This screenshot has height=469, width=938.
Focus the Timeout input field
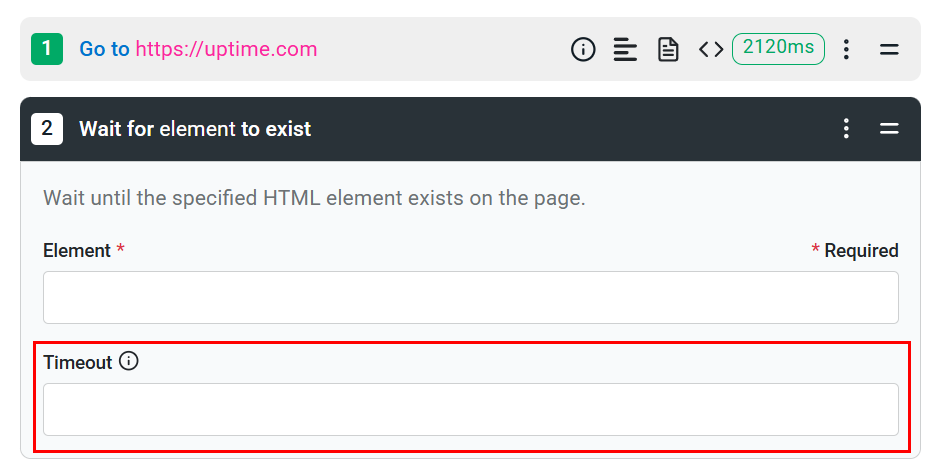(x=470, y=410)
